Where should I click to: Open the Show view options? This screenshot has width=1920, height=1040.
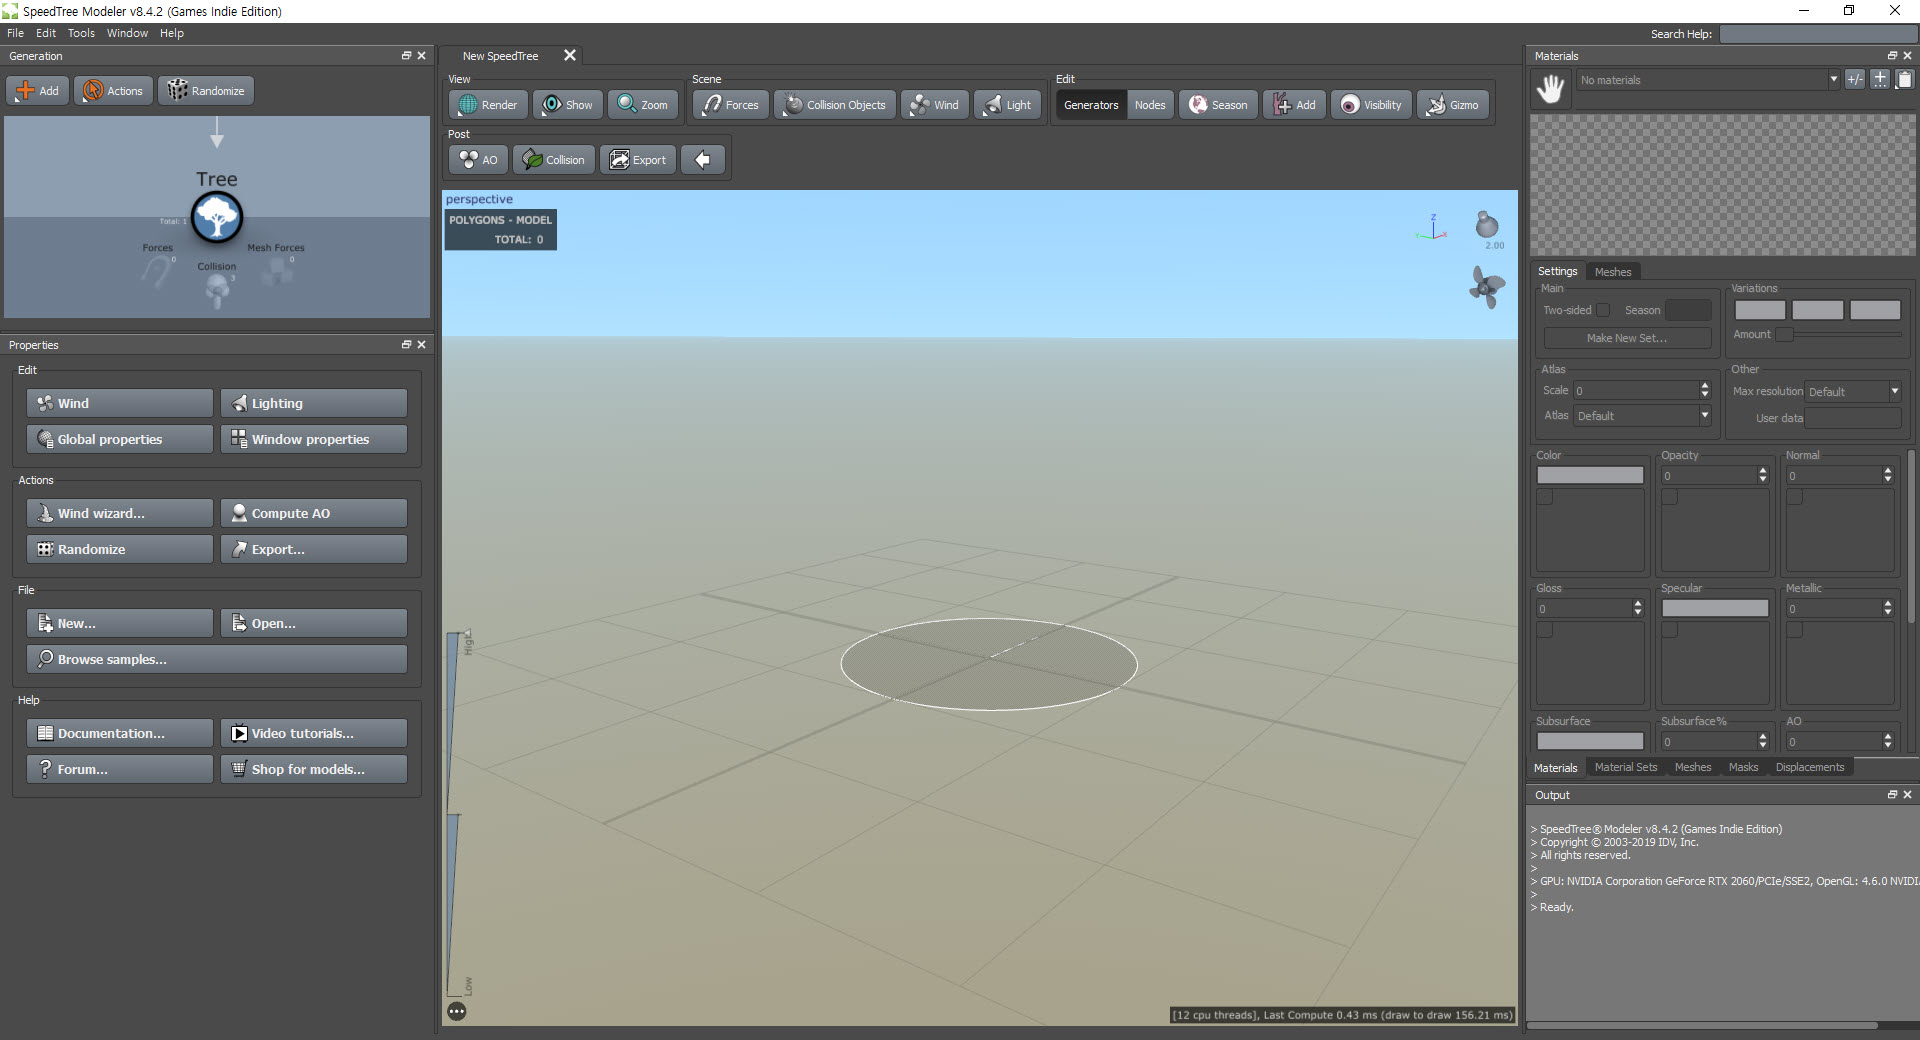tap(567, 105)
